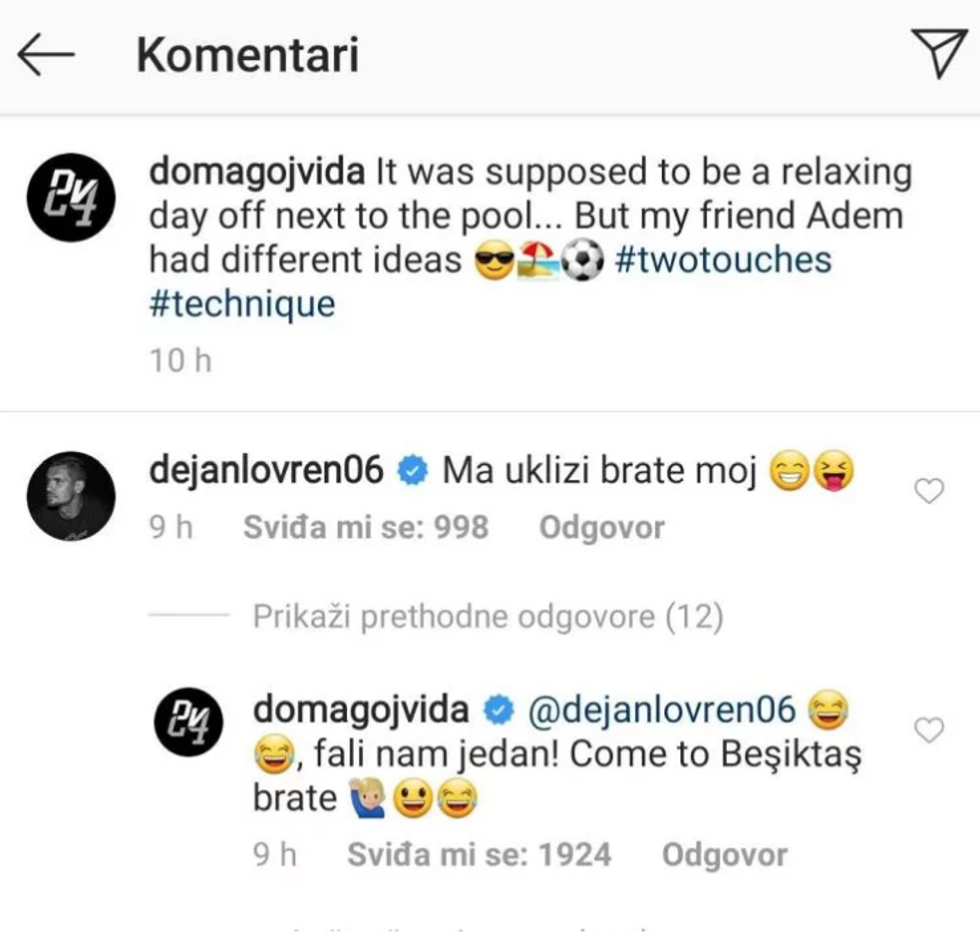Like dejanlovren06's comment with the heart
This screenshot has height=935, width=980.
click(x=929, y=491)
